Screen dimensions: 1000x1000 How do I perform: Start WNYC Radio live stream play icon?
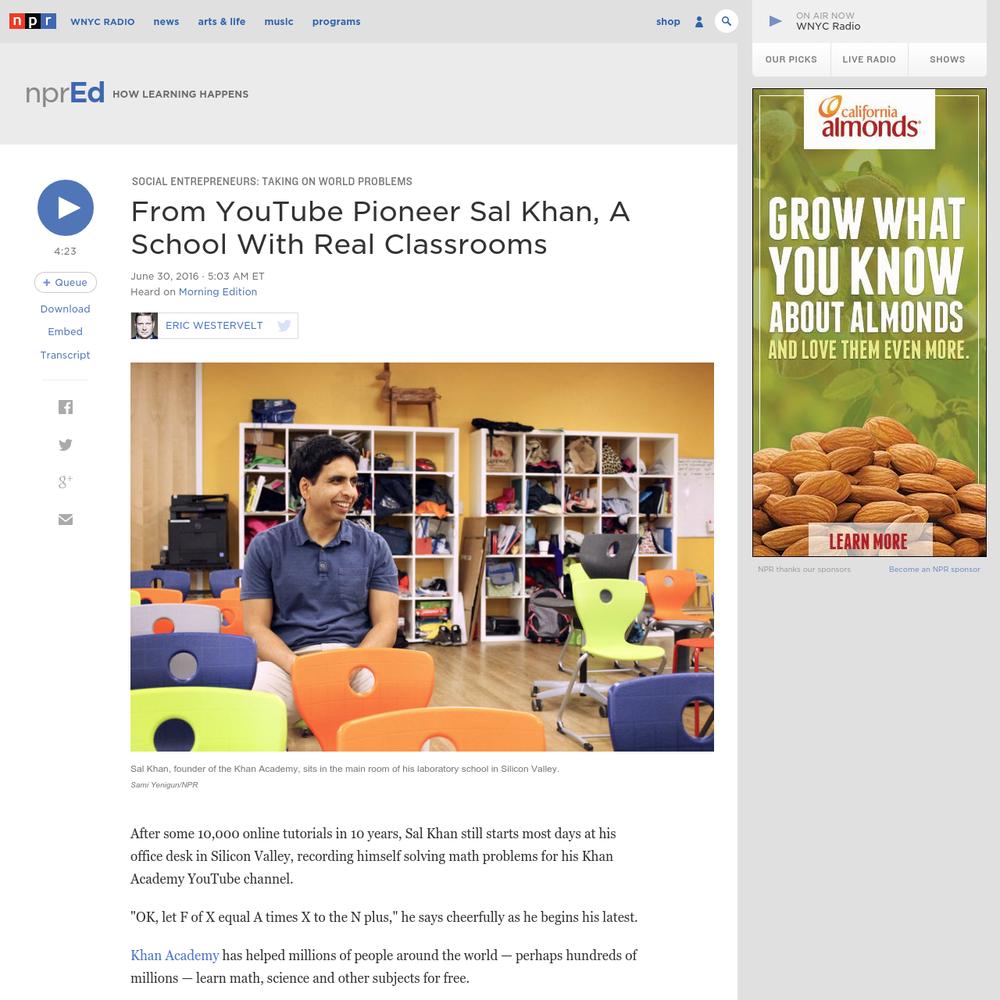(x=775, y=21)
